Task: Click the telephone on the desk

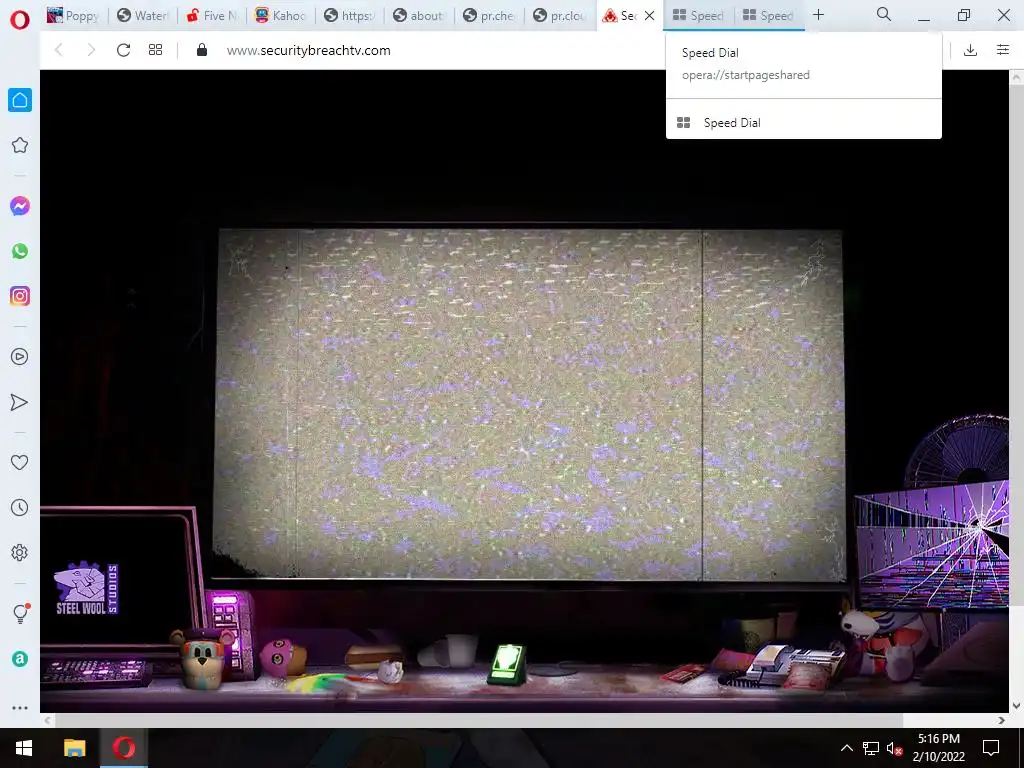Action: coord(784,666)
